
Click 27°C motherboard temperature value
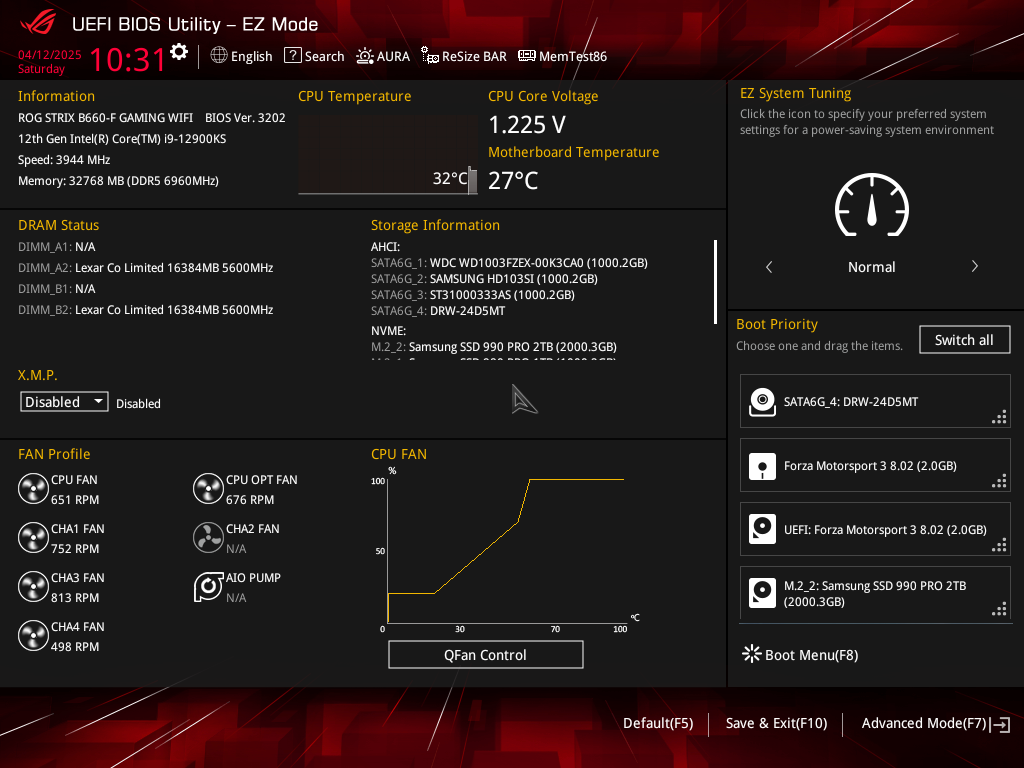pos(513,180)
